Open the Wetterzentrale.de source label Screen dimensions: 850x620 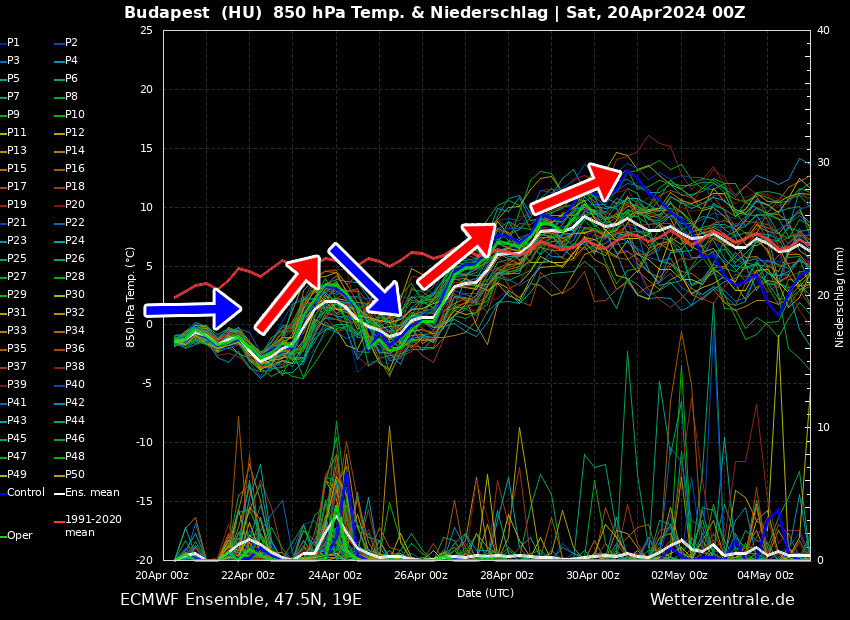(x=722, y=599)
